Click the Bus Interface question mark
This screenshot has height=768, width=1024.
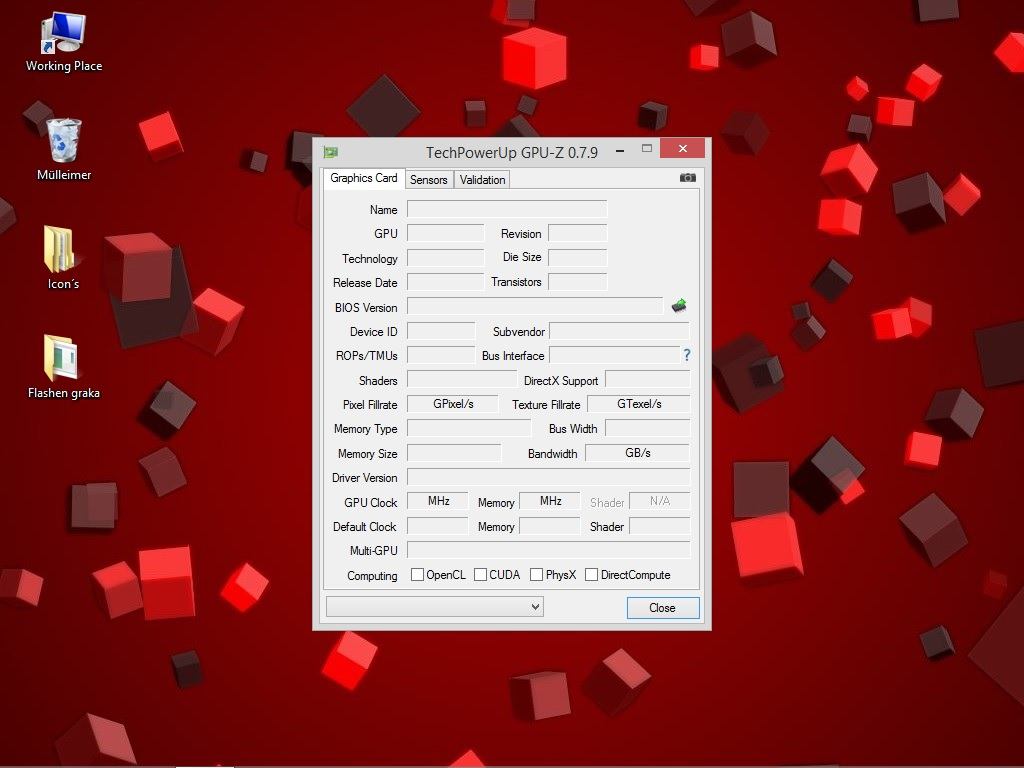point(686,355)
